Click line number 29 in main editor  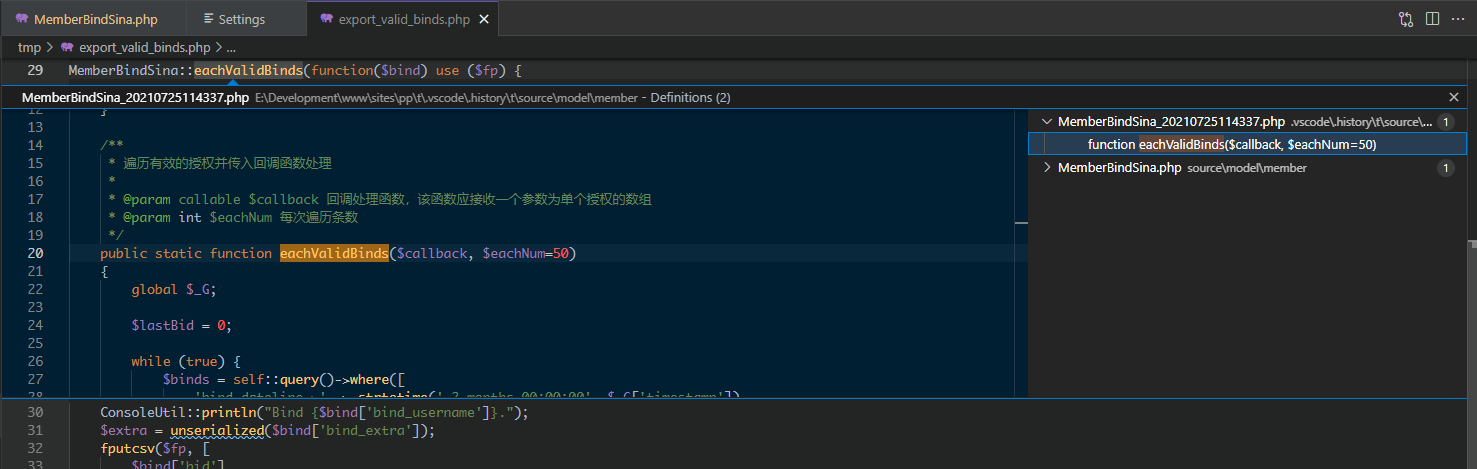point(35,71)
